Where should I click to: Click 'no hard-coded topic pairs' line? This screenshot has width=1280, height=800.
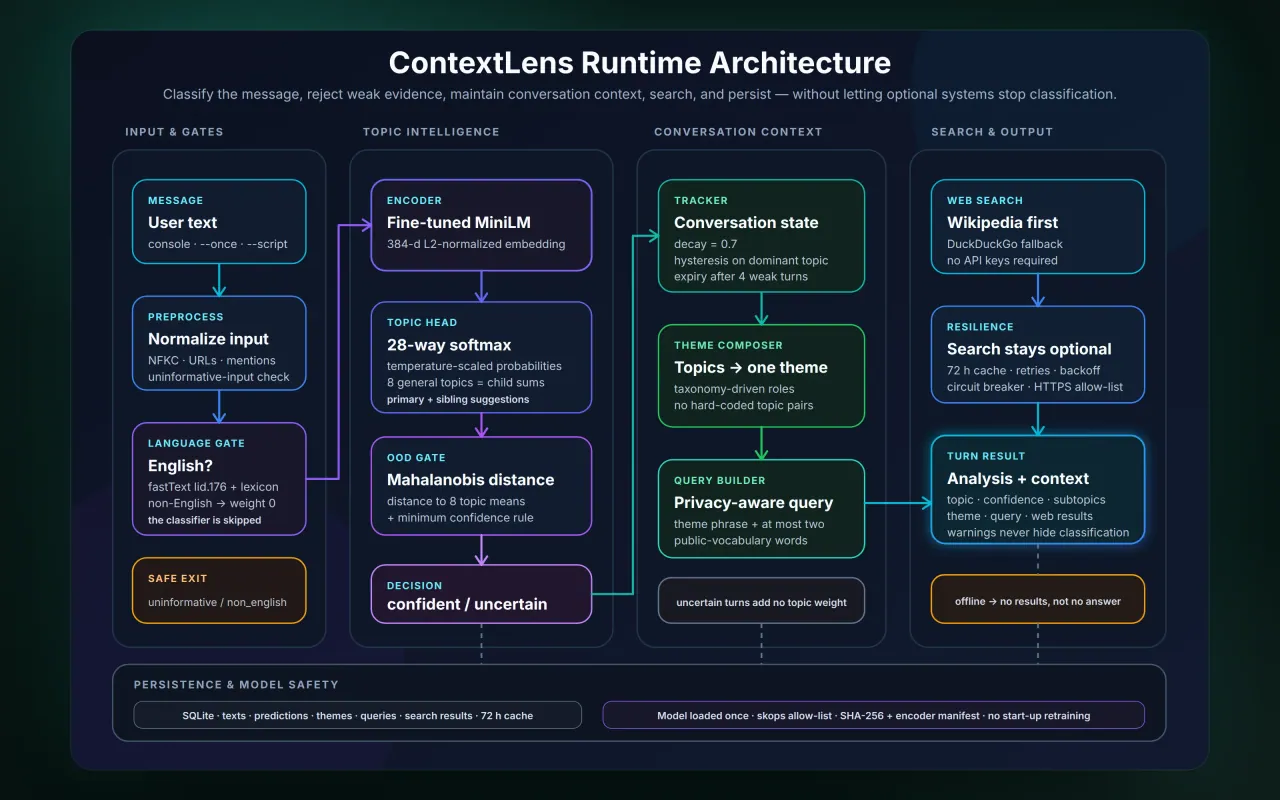pos(744,405)
